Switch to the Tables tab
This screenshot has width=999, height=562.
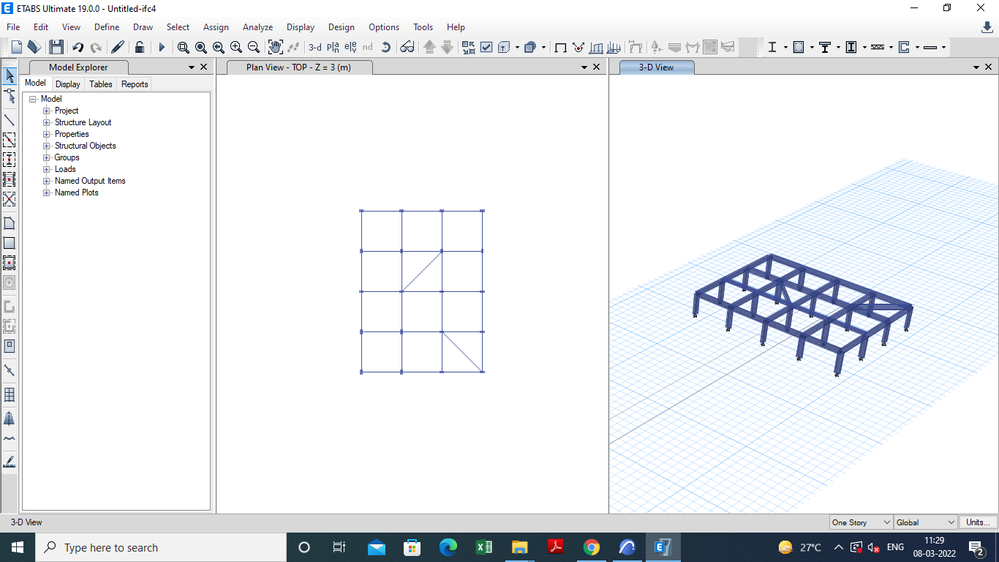[101, 84]
